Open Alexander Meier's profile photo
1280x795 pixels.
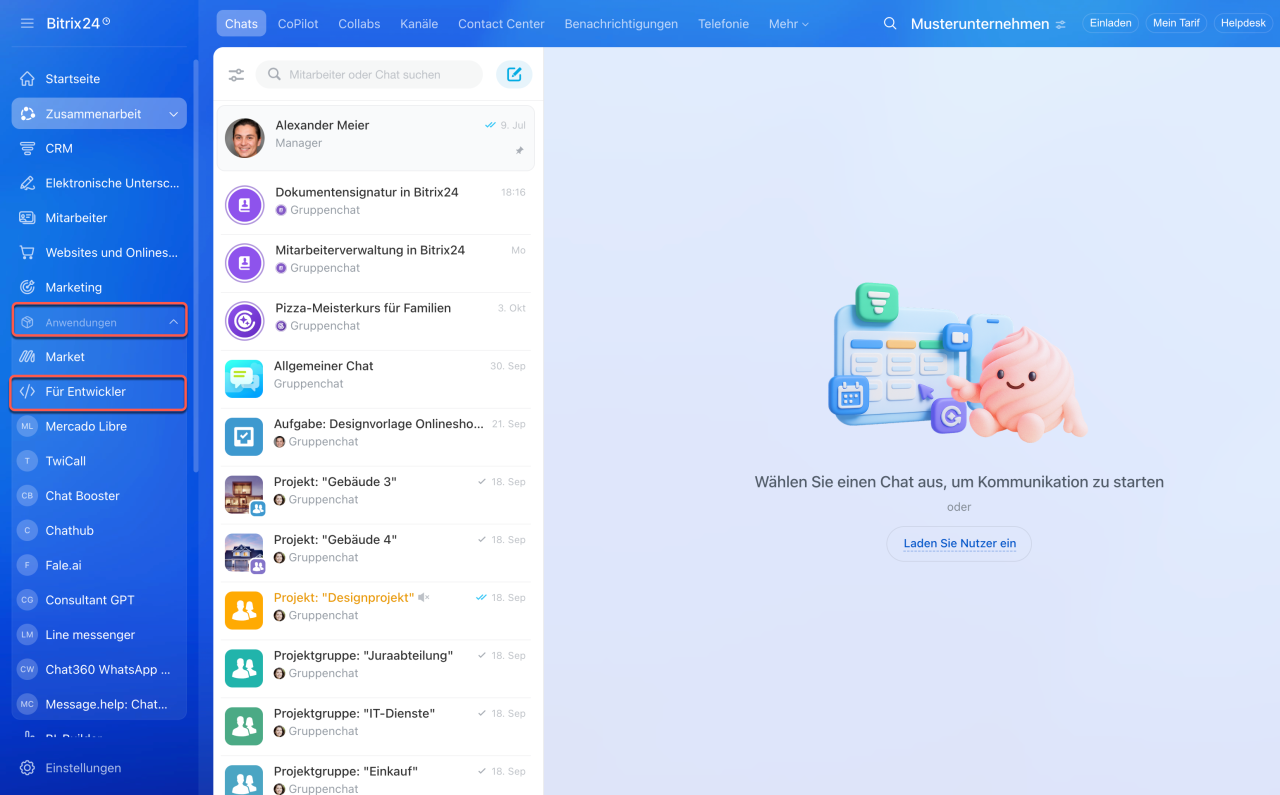[244, 138]
